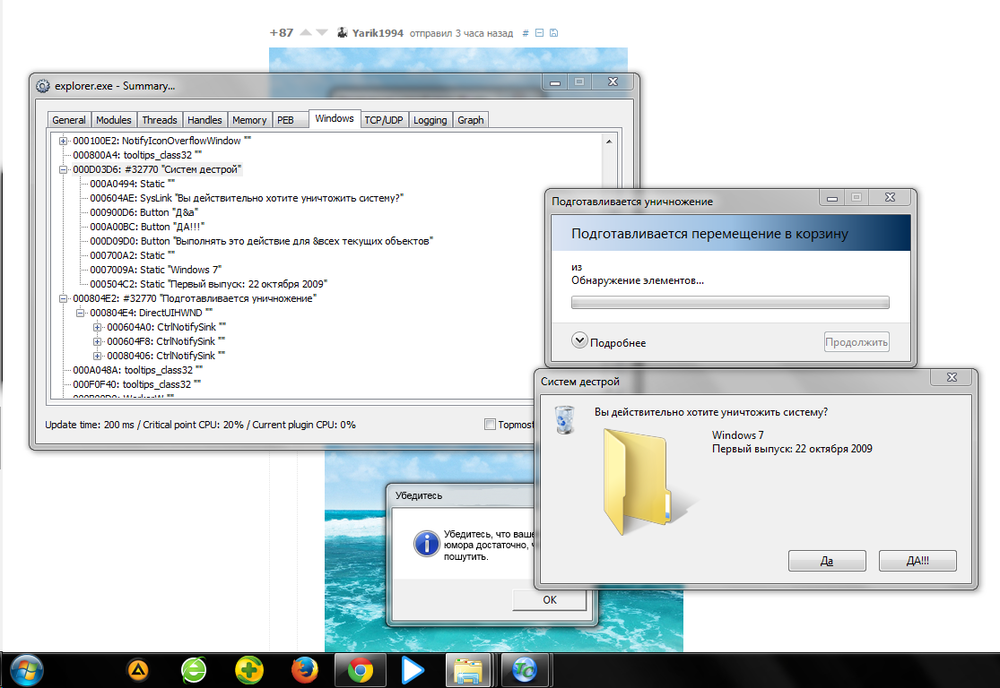Click the save icon next to comment
The image size is (1000, 688).
click(554, 33)
